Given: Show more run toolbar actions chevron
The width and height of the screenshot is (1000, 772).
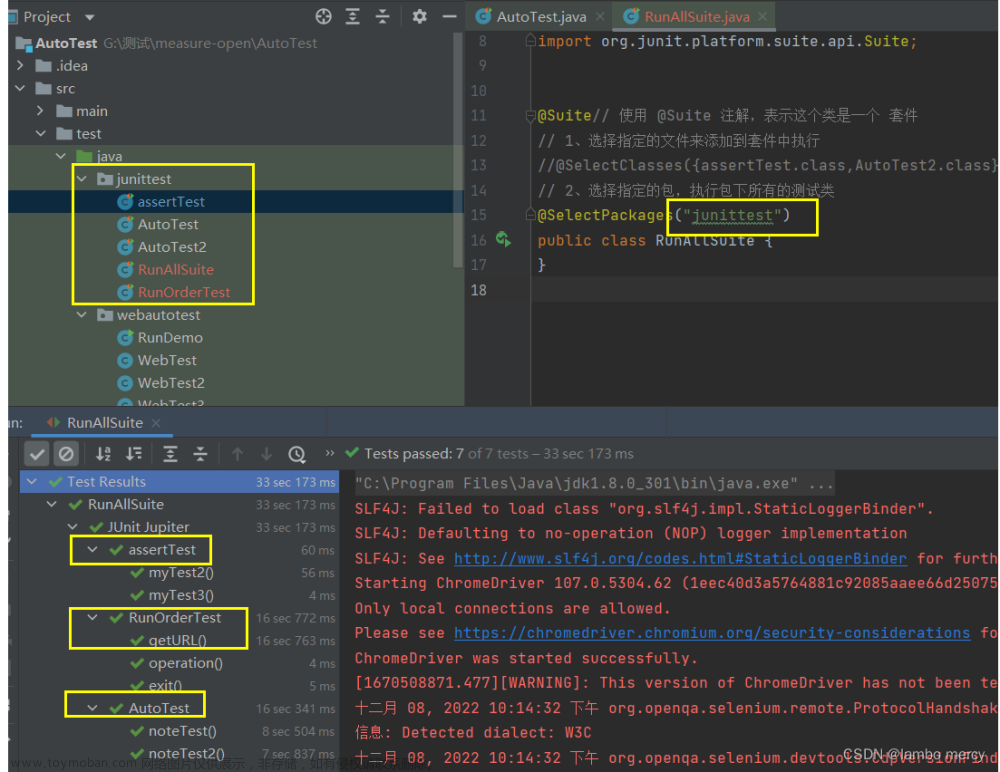Looking at the screenshot, I should point(330,453).
